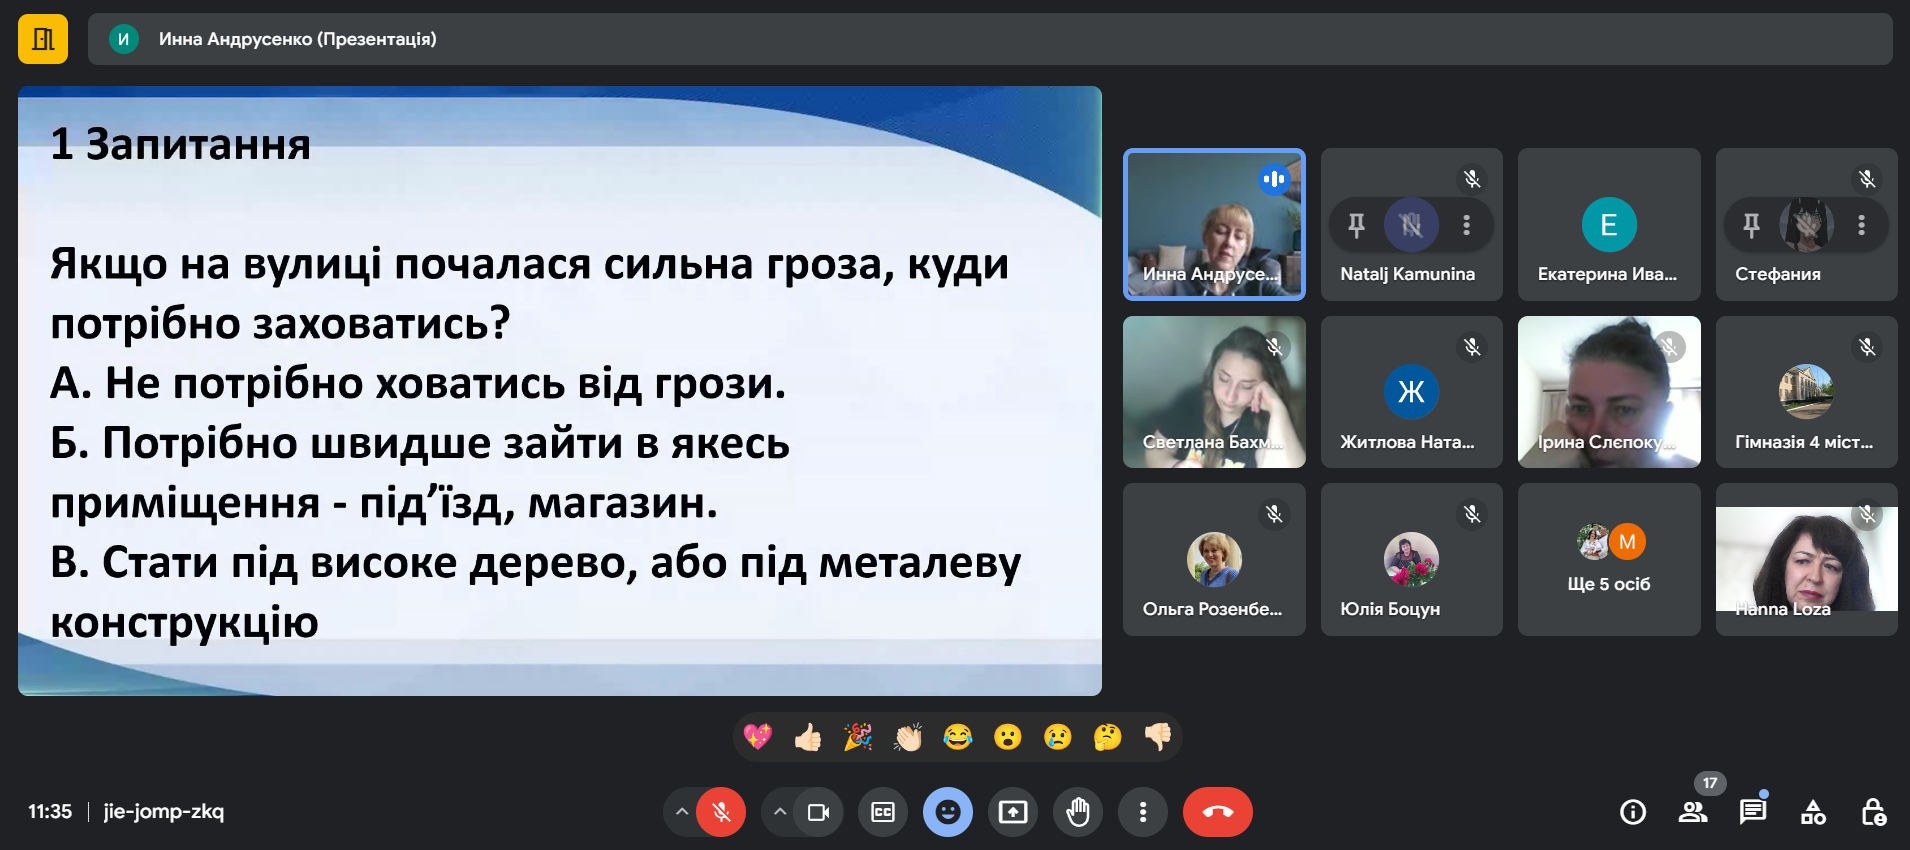Expand audio settings chevron
Image resolution: width=1910 pixels, height=850 pixels.
click(681, 812)
